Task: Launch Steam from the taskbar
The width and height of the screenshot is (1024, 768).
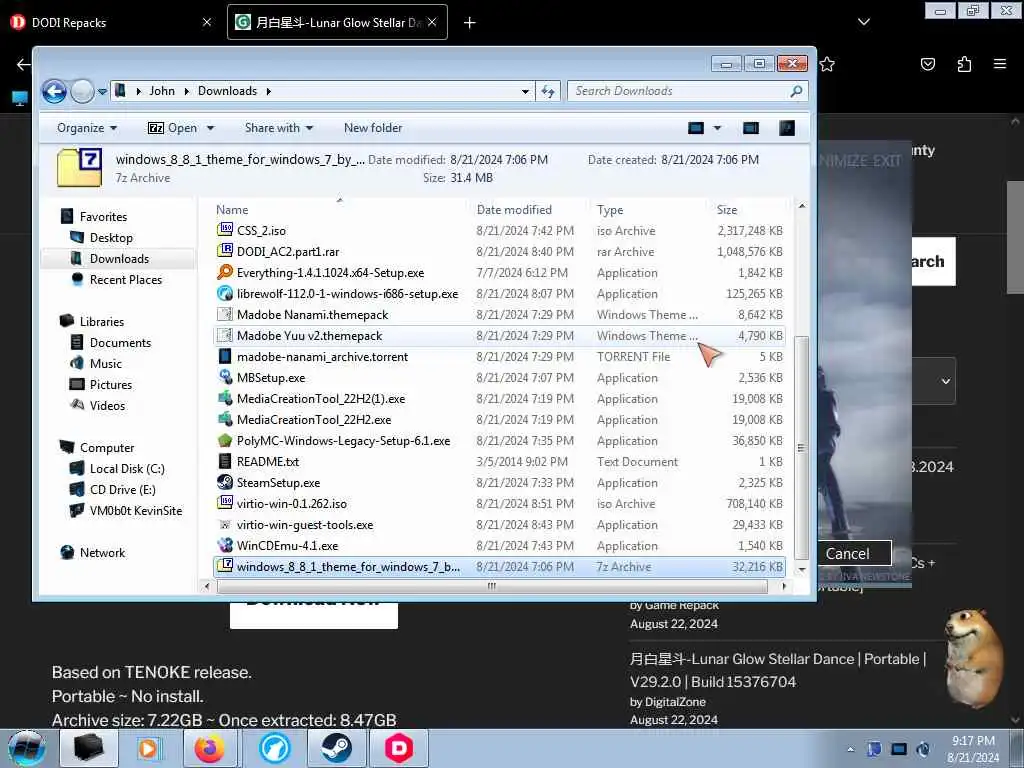Action: (336, 748)
